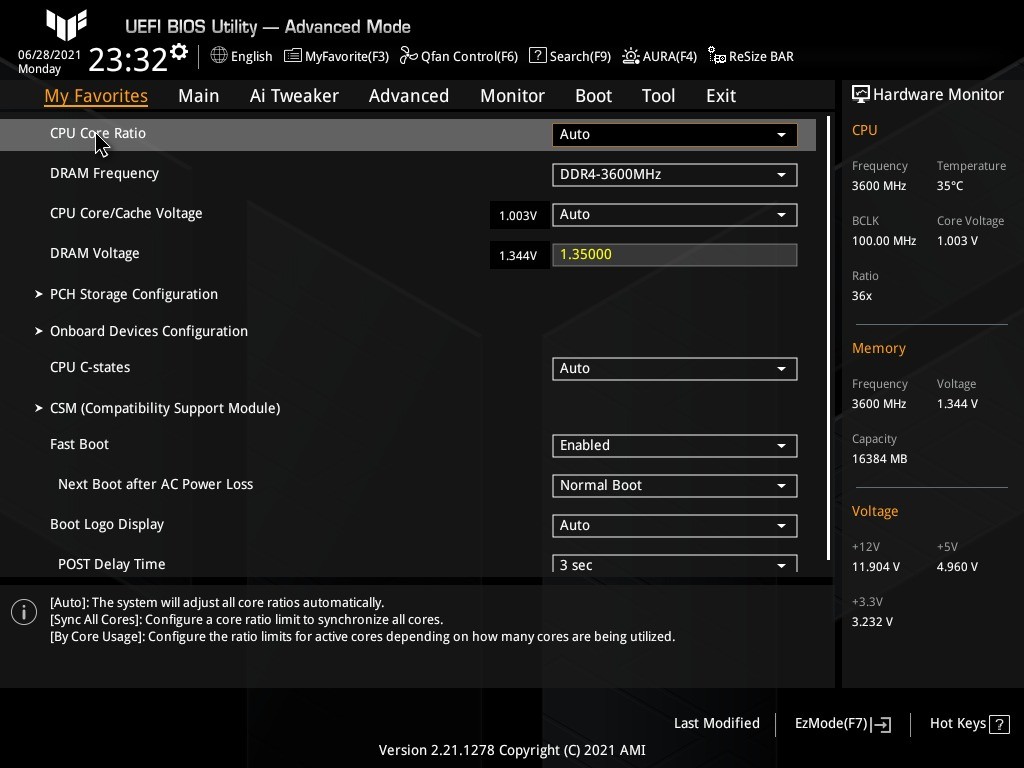Expand PCH Storage Configuration submenu
Image resolution: width=1024 pixels, height=768 pixels.
[133, 294]
